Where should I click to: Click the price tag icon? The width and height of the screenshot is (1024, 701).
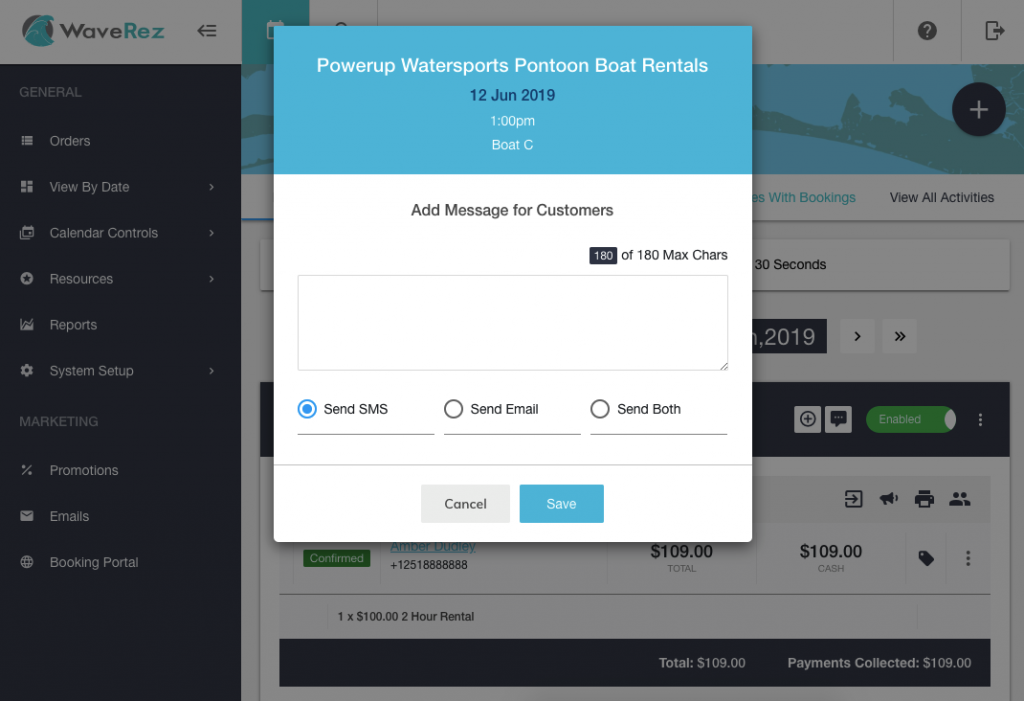(925, 558)
